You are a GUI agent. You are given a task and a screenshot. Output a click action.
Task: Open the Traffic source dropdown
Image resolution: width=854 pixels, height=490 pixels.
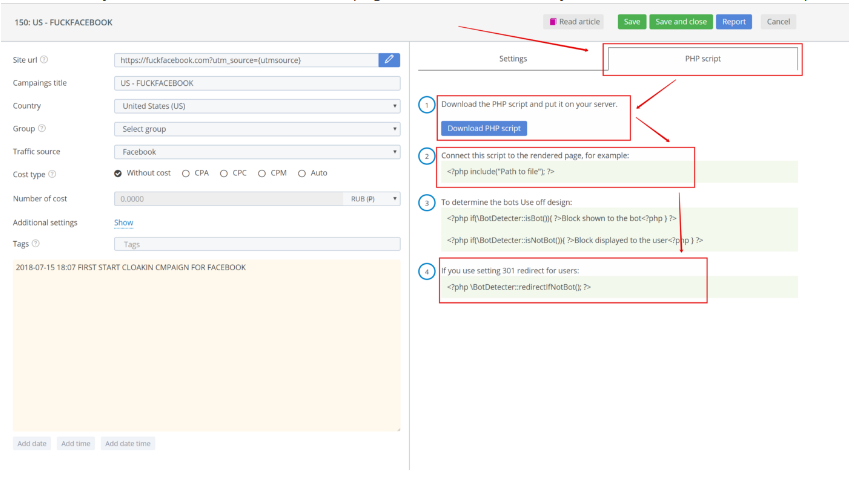pos(257,152)
